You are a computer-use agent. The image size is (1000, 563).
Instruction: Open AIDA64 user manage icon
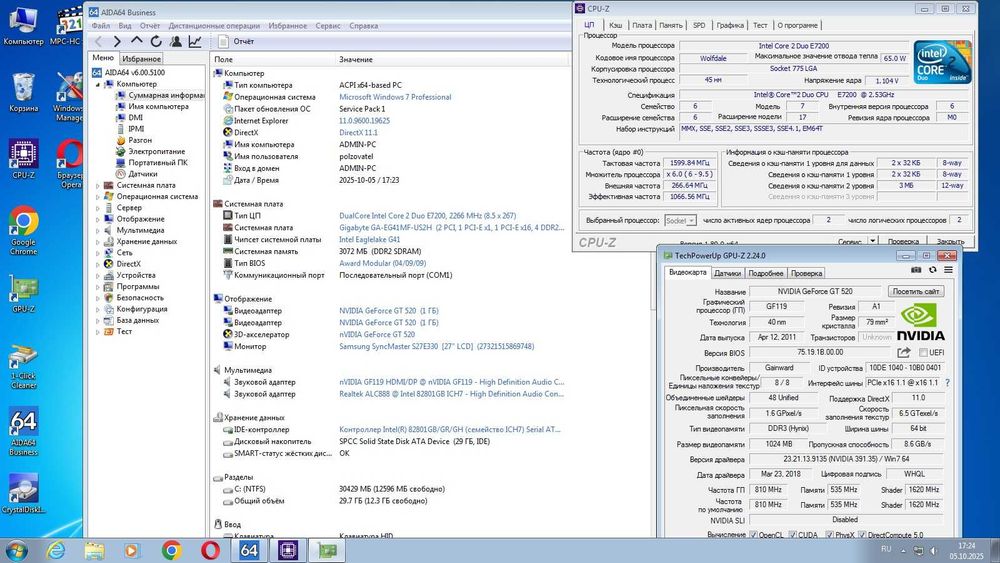pos(175,41)
